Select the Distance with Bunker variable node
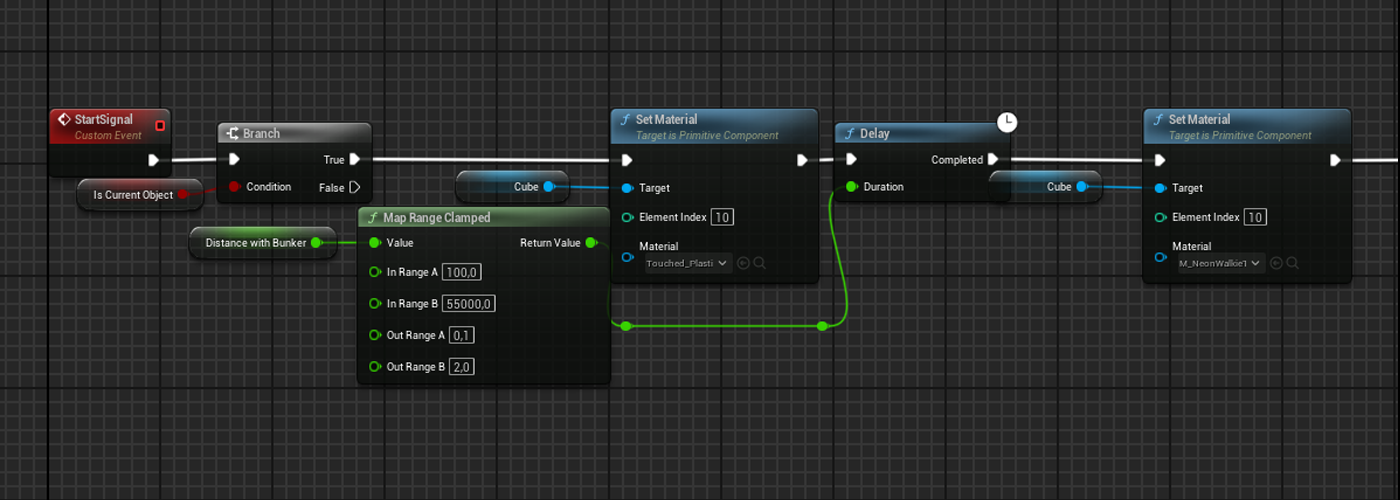The image size is (1400, 500). pyautogui.click(x=256, y=242)
